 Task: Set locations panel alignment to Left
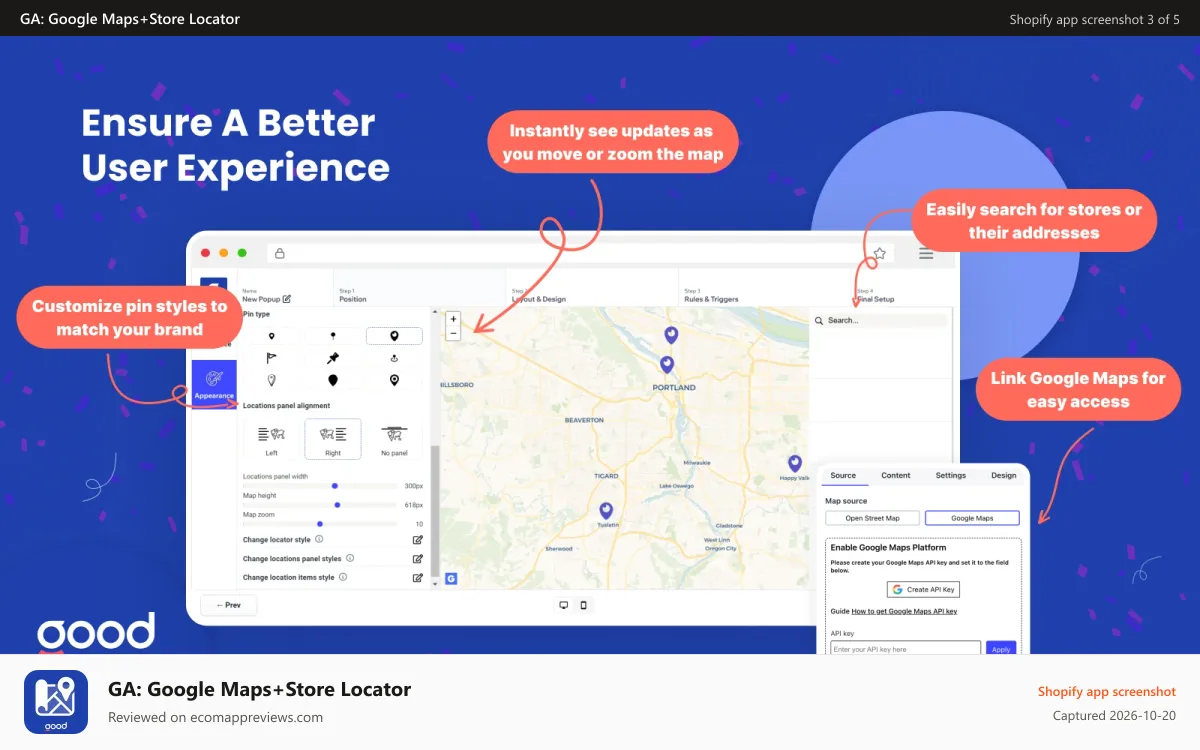(x=272, y=439)
